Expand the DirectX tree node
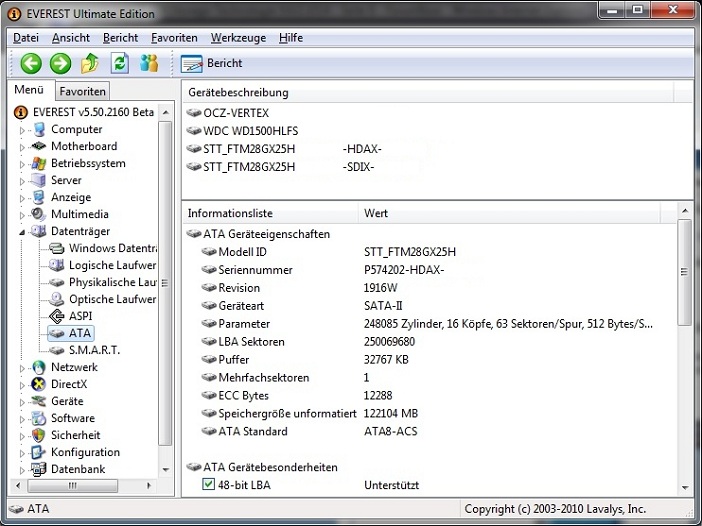Viewport: 702px width, 526px height. click(22, 385)
